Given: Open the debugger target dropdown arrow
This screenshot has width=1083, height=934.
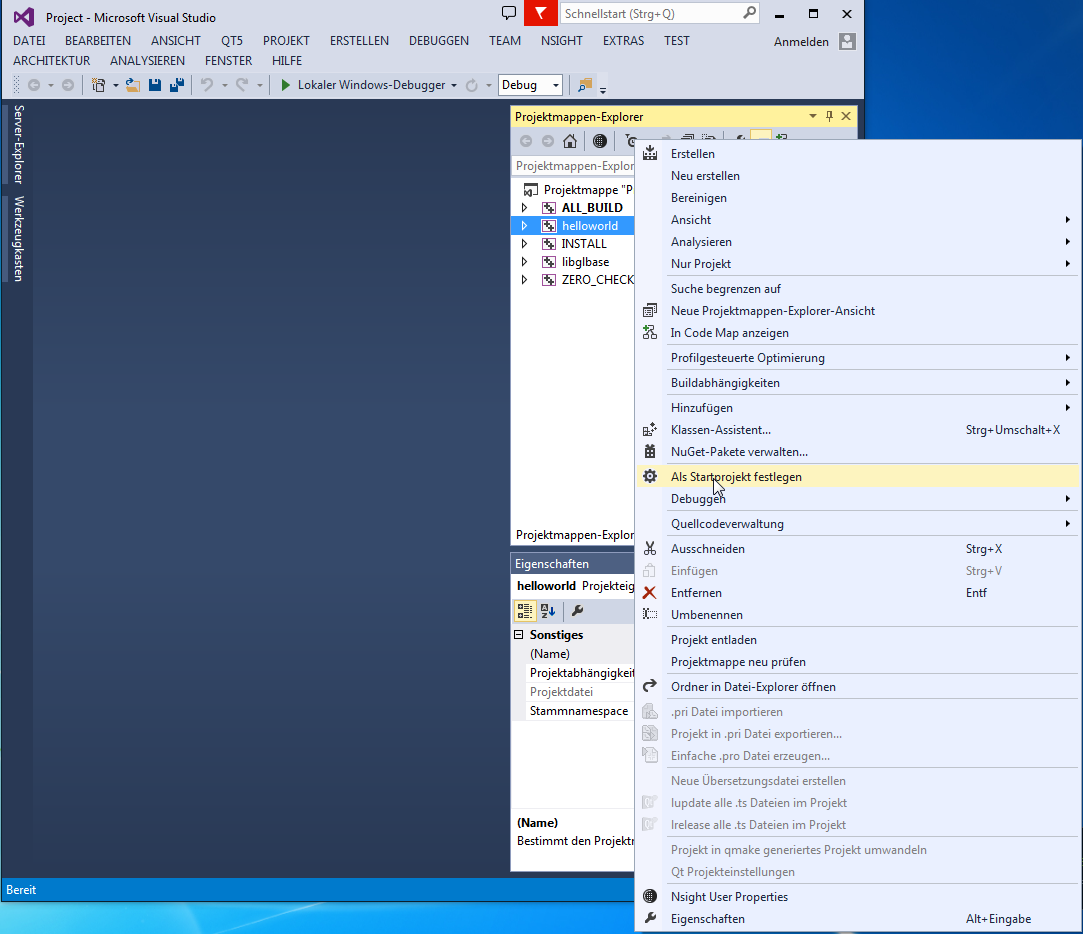Looking at the screenshot, I should click(454, 85).
